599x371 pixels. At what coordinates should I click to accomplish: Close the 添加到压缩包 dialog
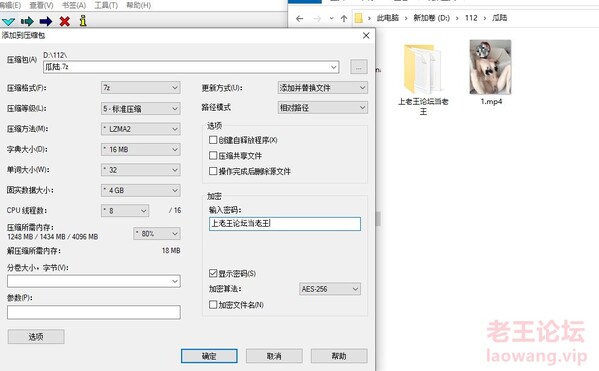click(366, 36)
